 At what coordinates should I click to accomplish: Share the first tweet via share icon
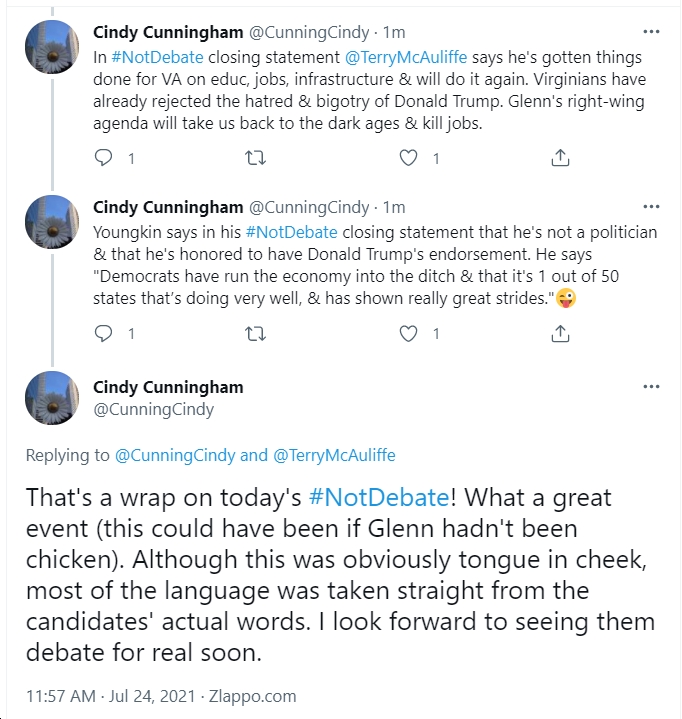[x=560, y=158]
